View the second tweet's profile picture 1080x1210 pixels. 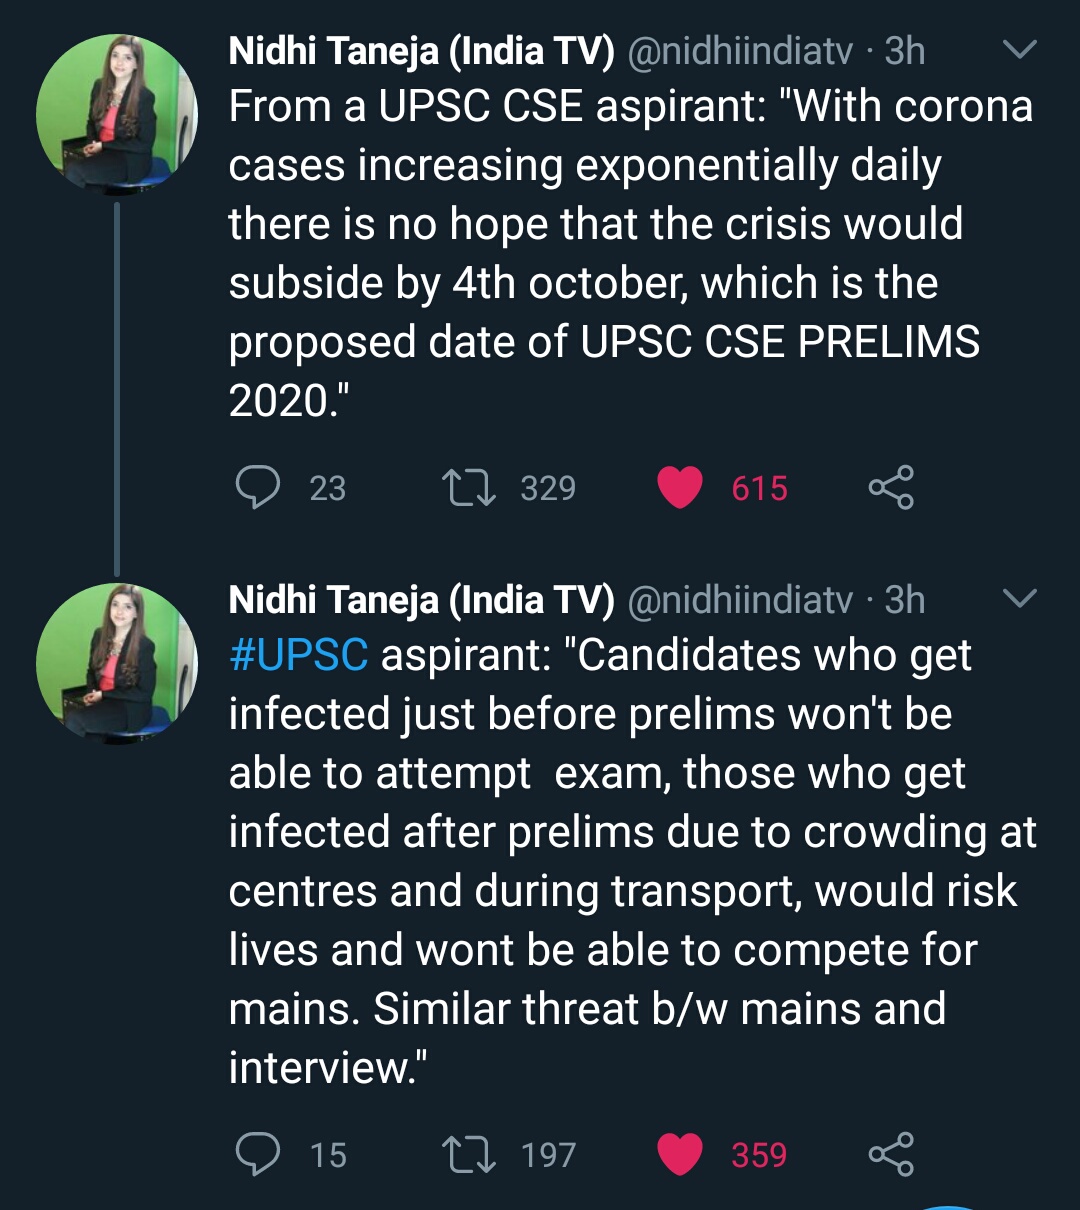pos(116,663)
